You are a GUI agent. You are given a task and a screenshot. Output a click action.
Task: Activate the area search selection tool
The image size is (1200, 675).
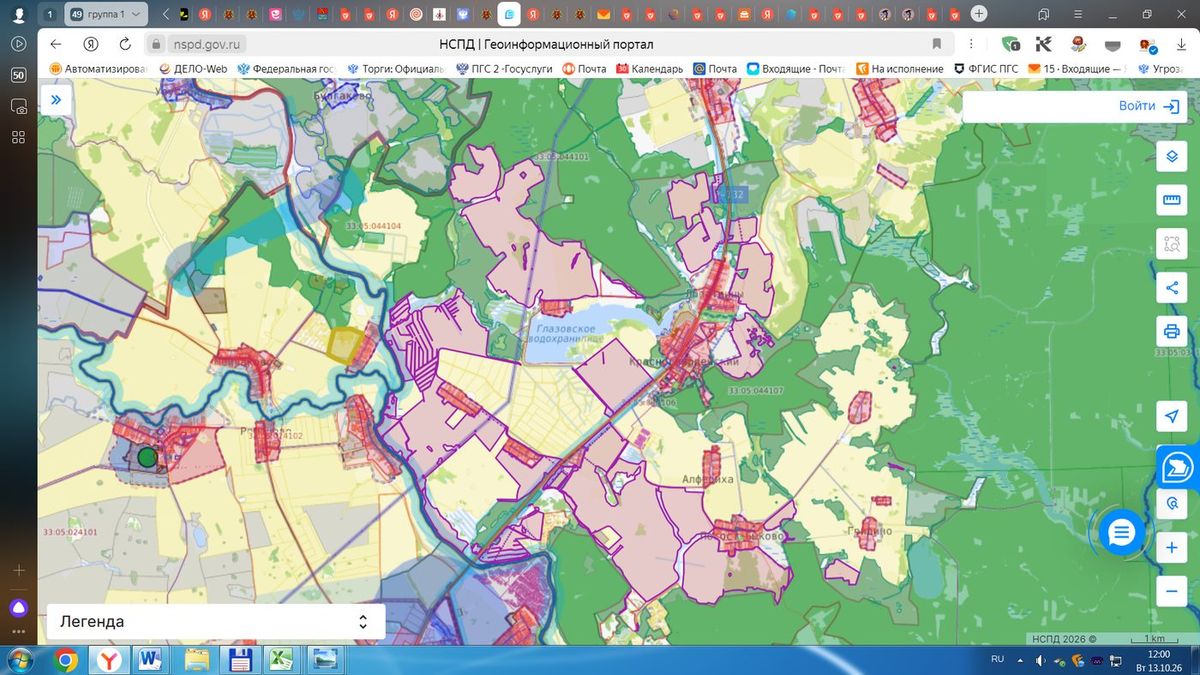click(1171, 244)
